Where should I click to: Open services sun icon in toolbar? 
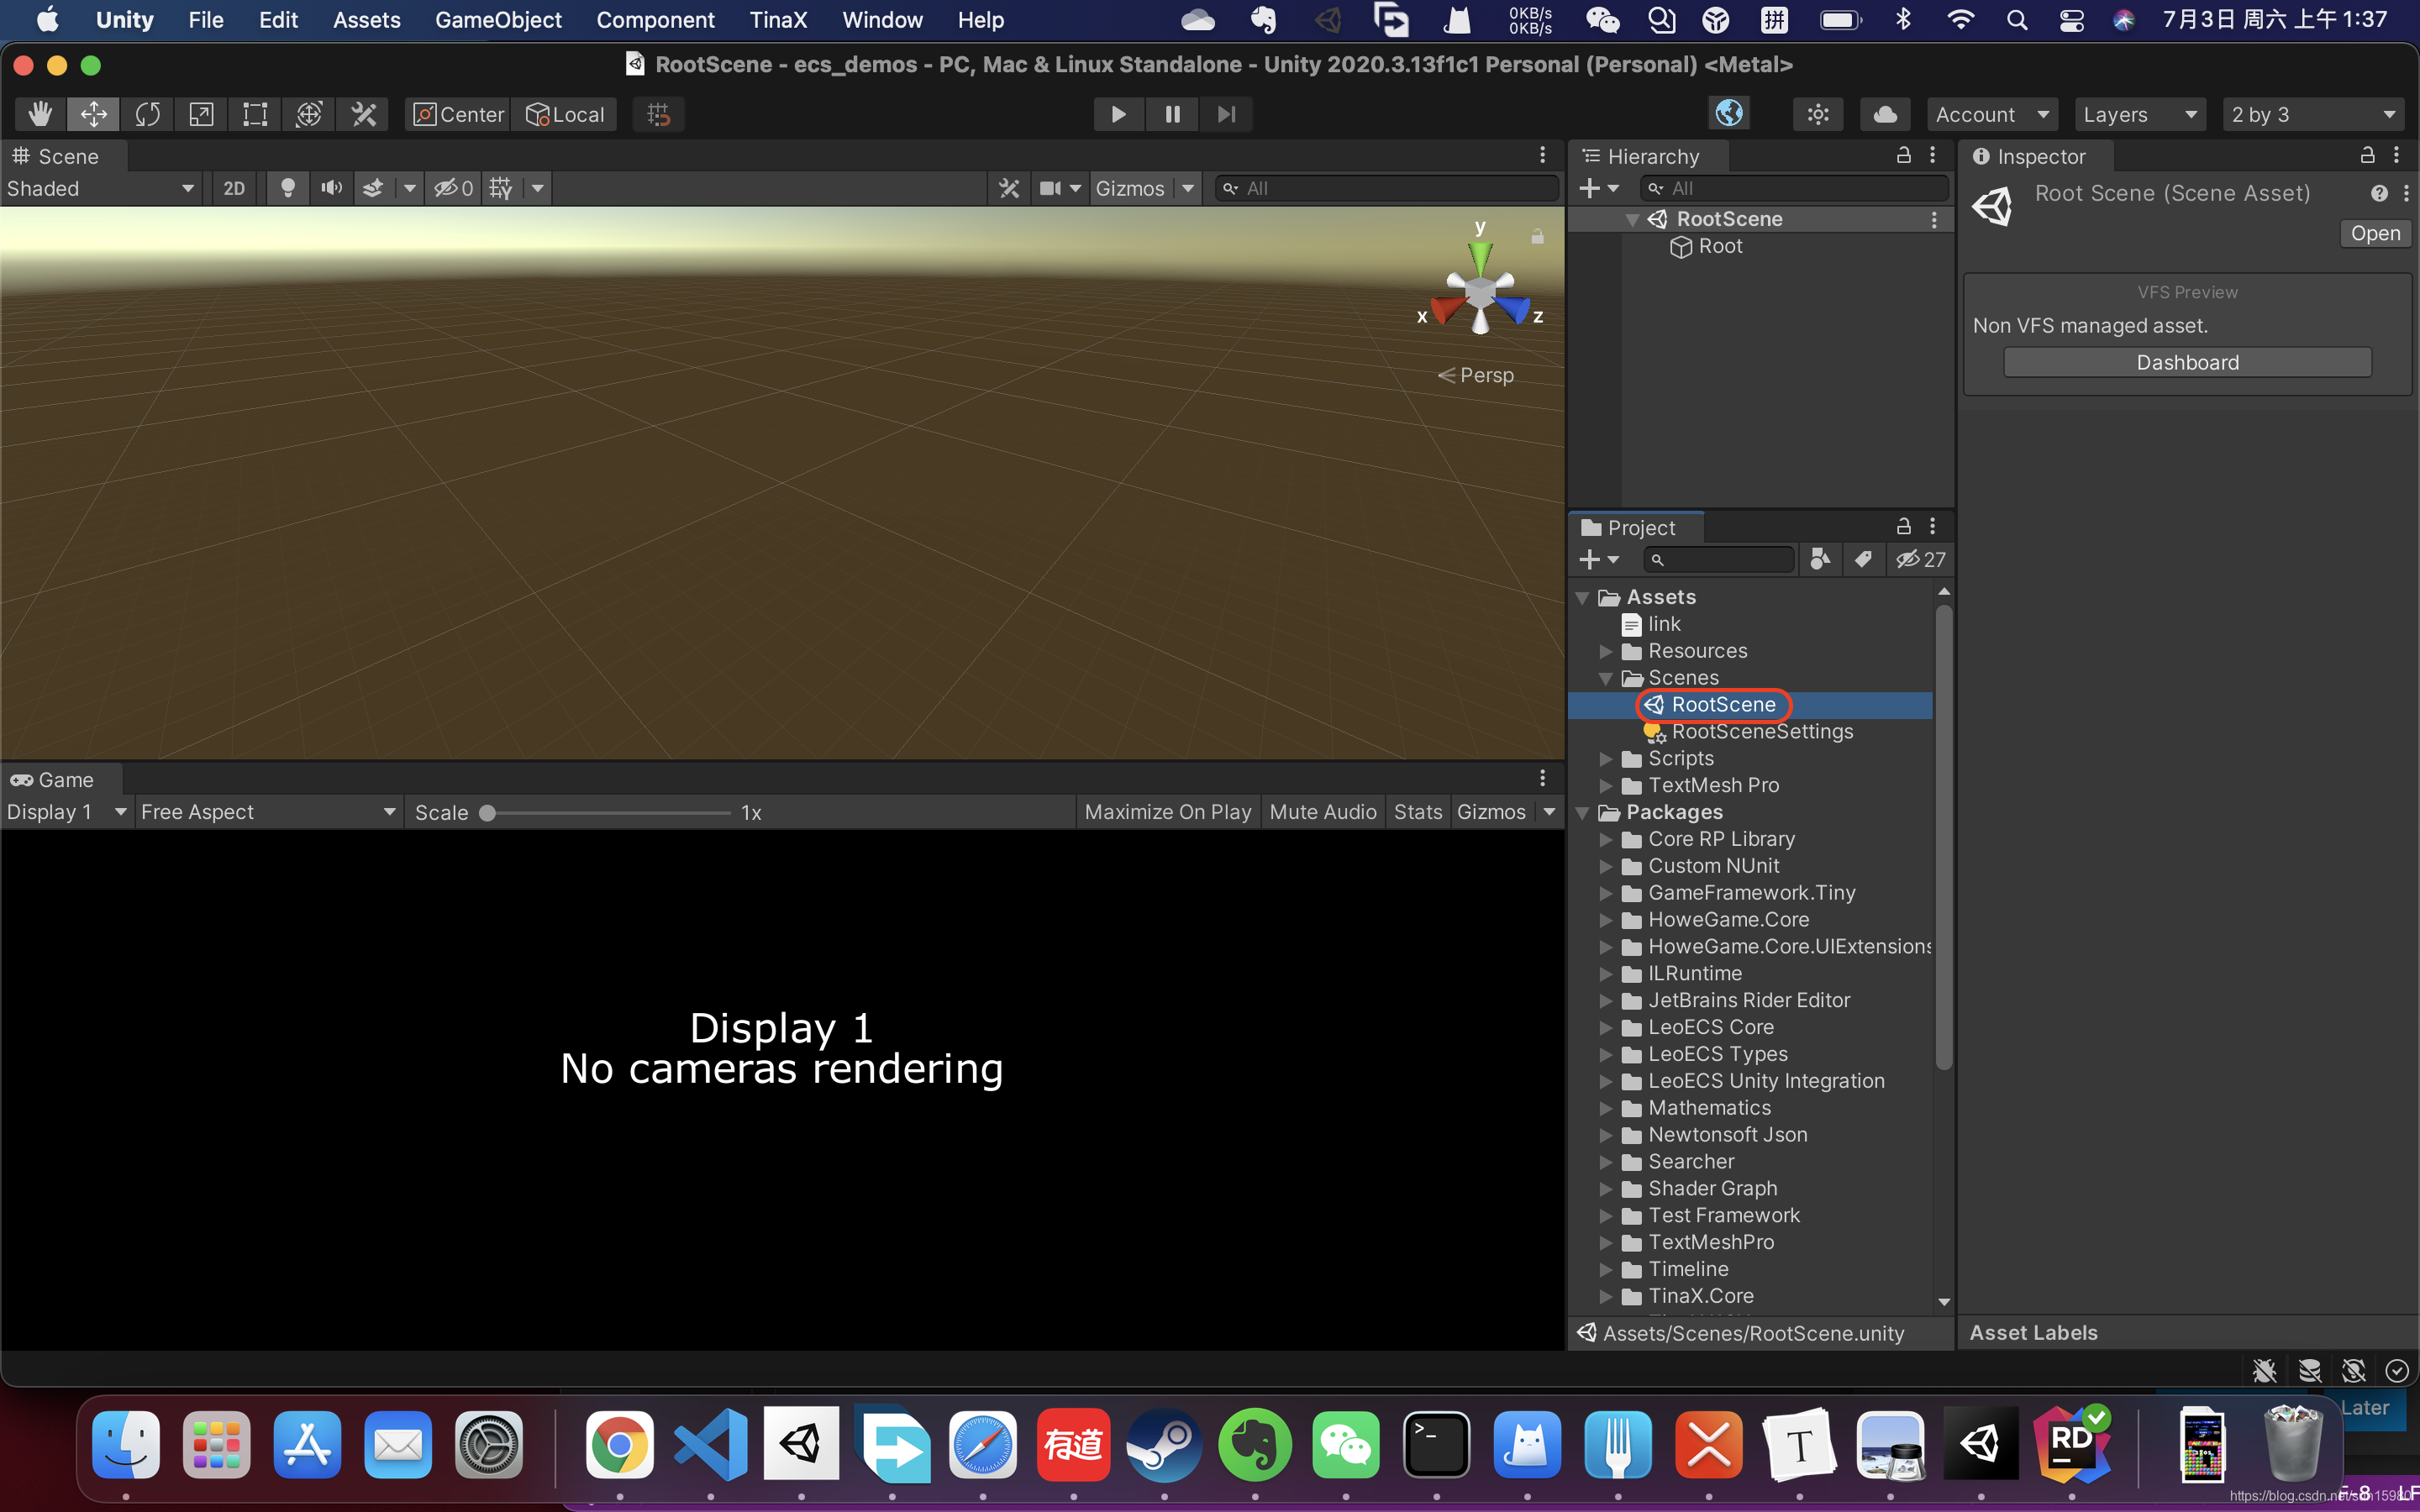pos(1818,114)
